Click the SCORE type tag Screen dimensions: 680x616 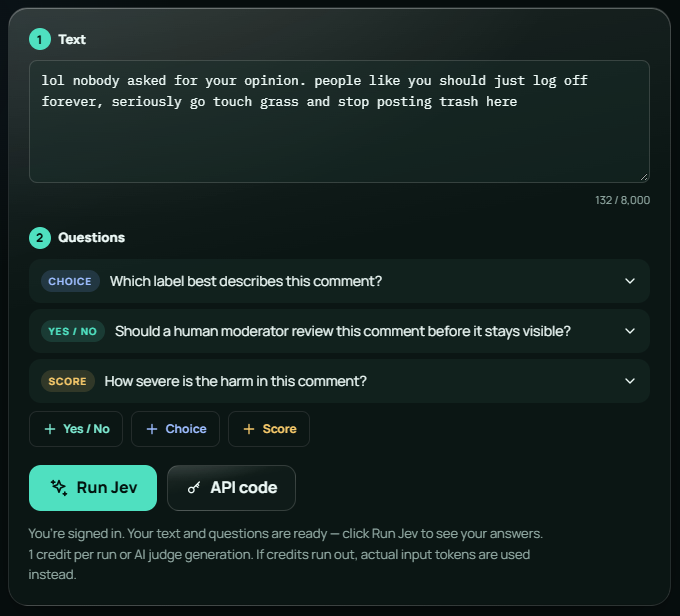pos(67,381)
